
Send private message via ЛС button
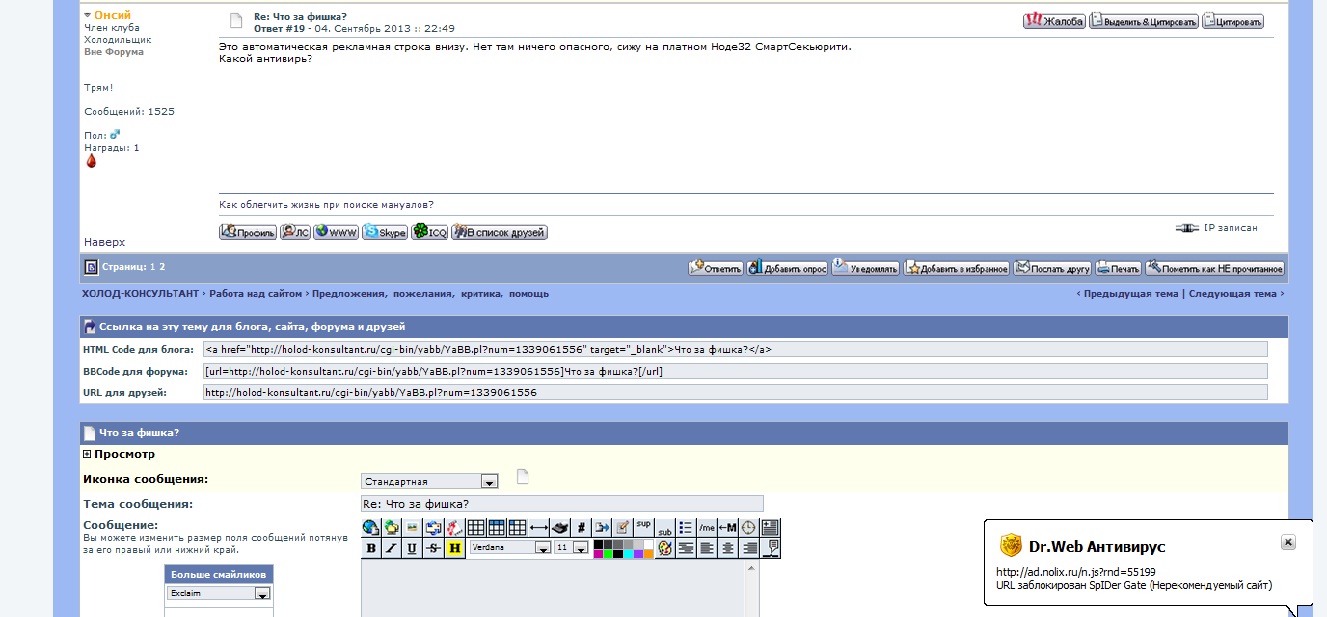point(295,232)
